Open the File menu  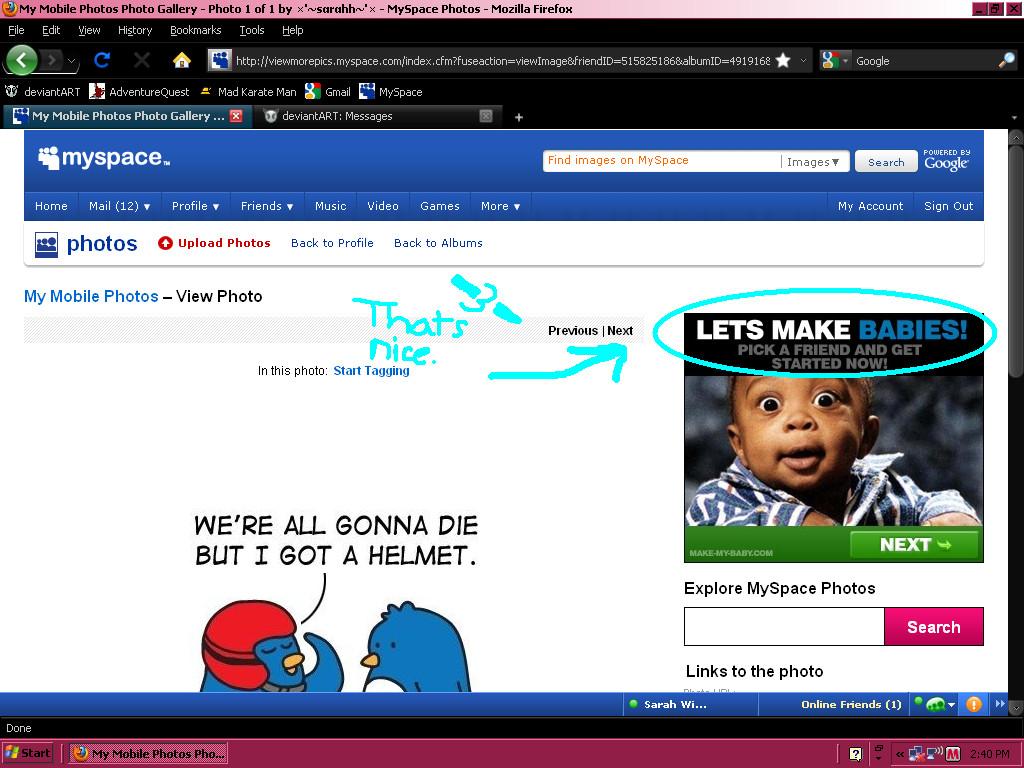click(x=16, y=30)
